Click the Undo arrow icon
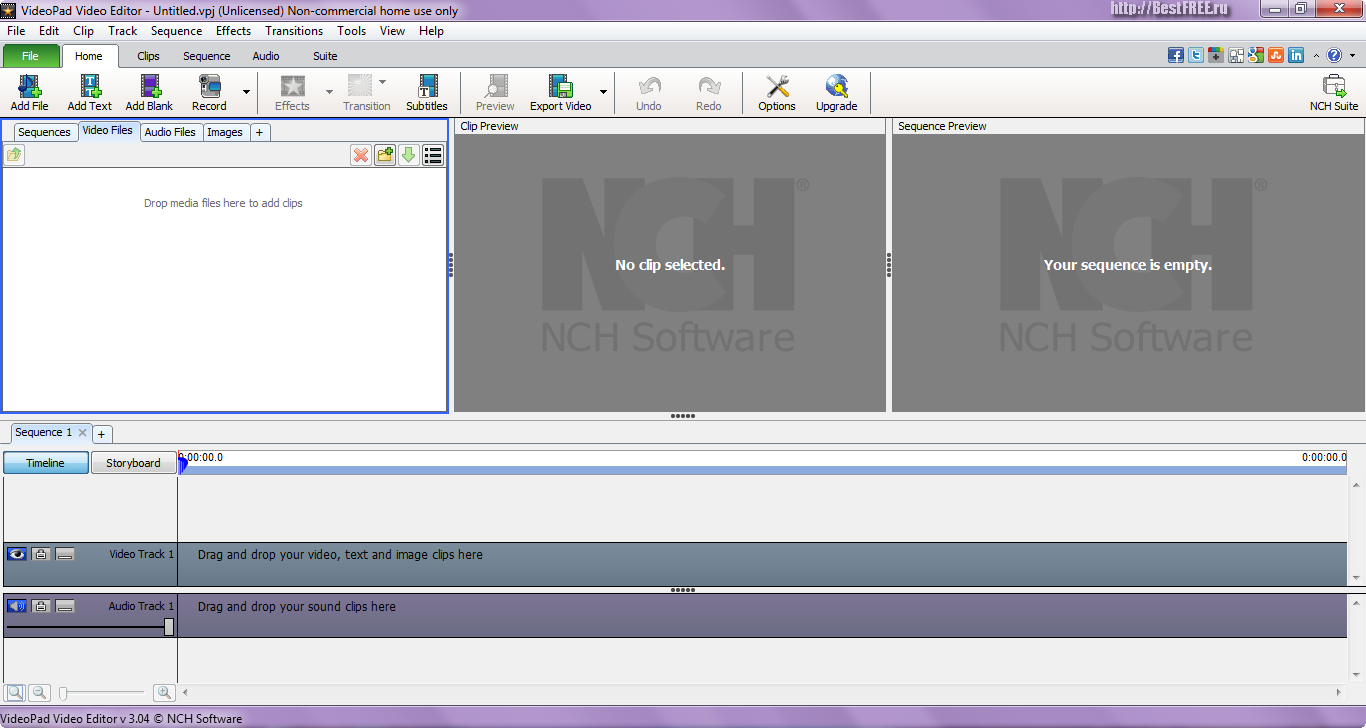Image resolution: width=1366 pixels, height=728 pixels. (x=649, y=87)
